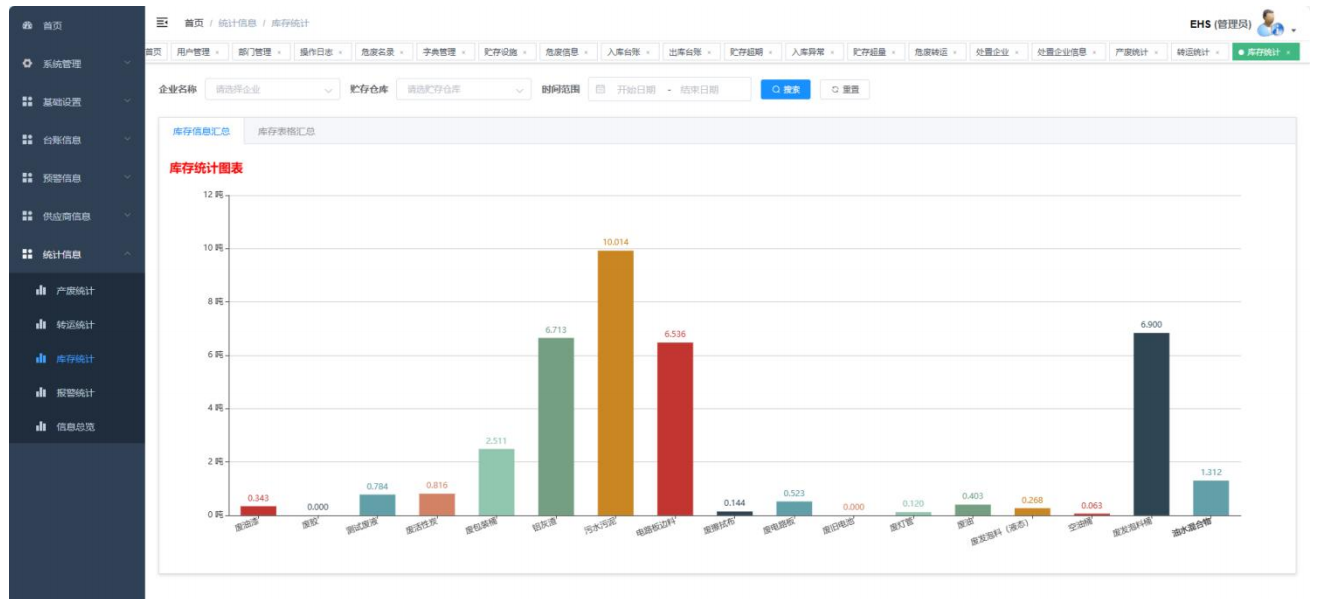The width and height of the screenshot is (1324, 599).
Task: Switch to the 危废转运 tab
Action: [x=937, y=52]
